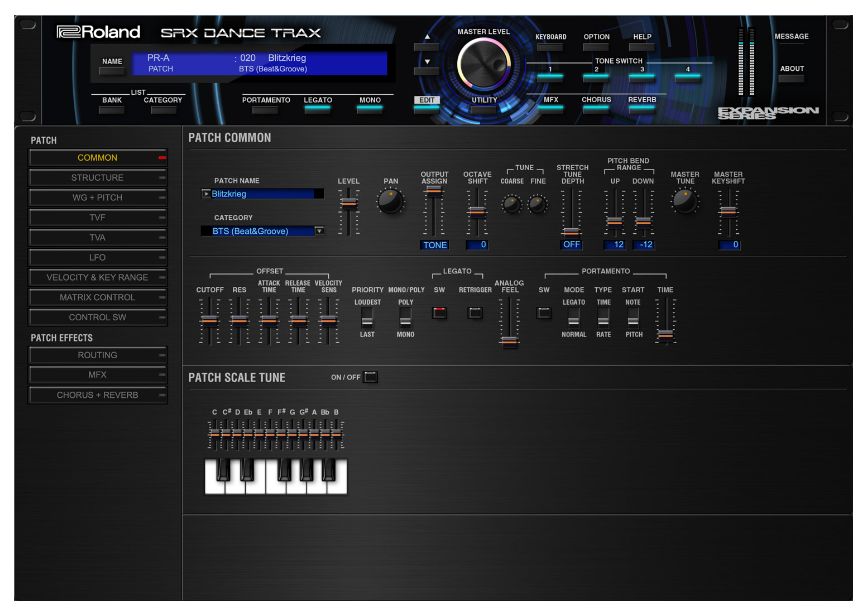Open the Matrix Control section
The width and height of the screenshot is (868, 616).
(x=97, y=297)
